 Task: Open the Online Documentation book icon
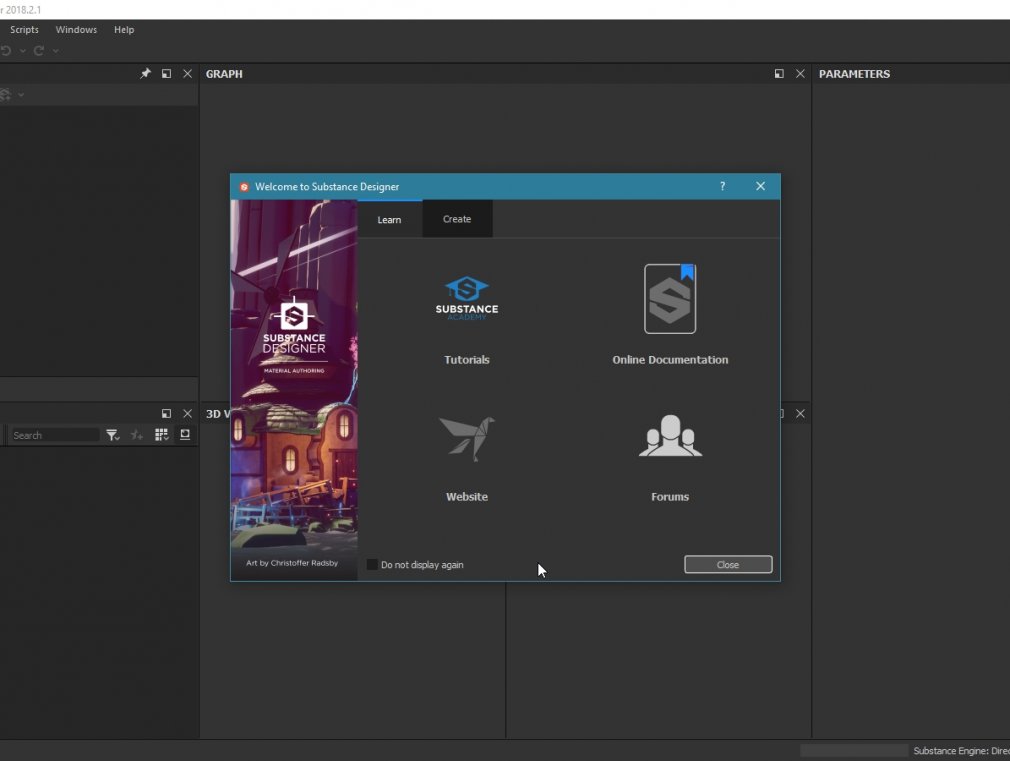[x=670, y=298]
